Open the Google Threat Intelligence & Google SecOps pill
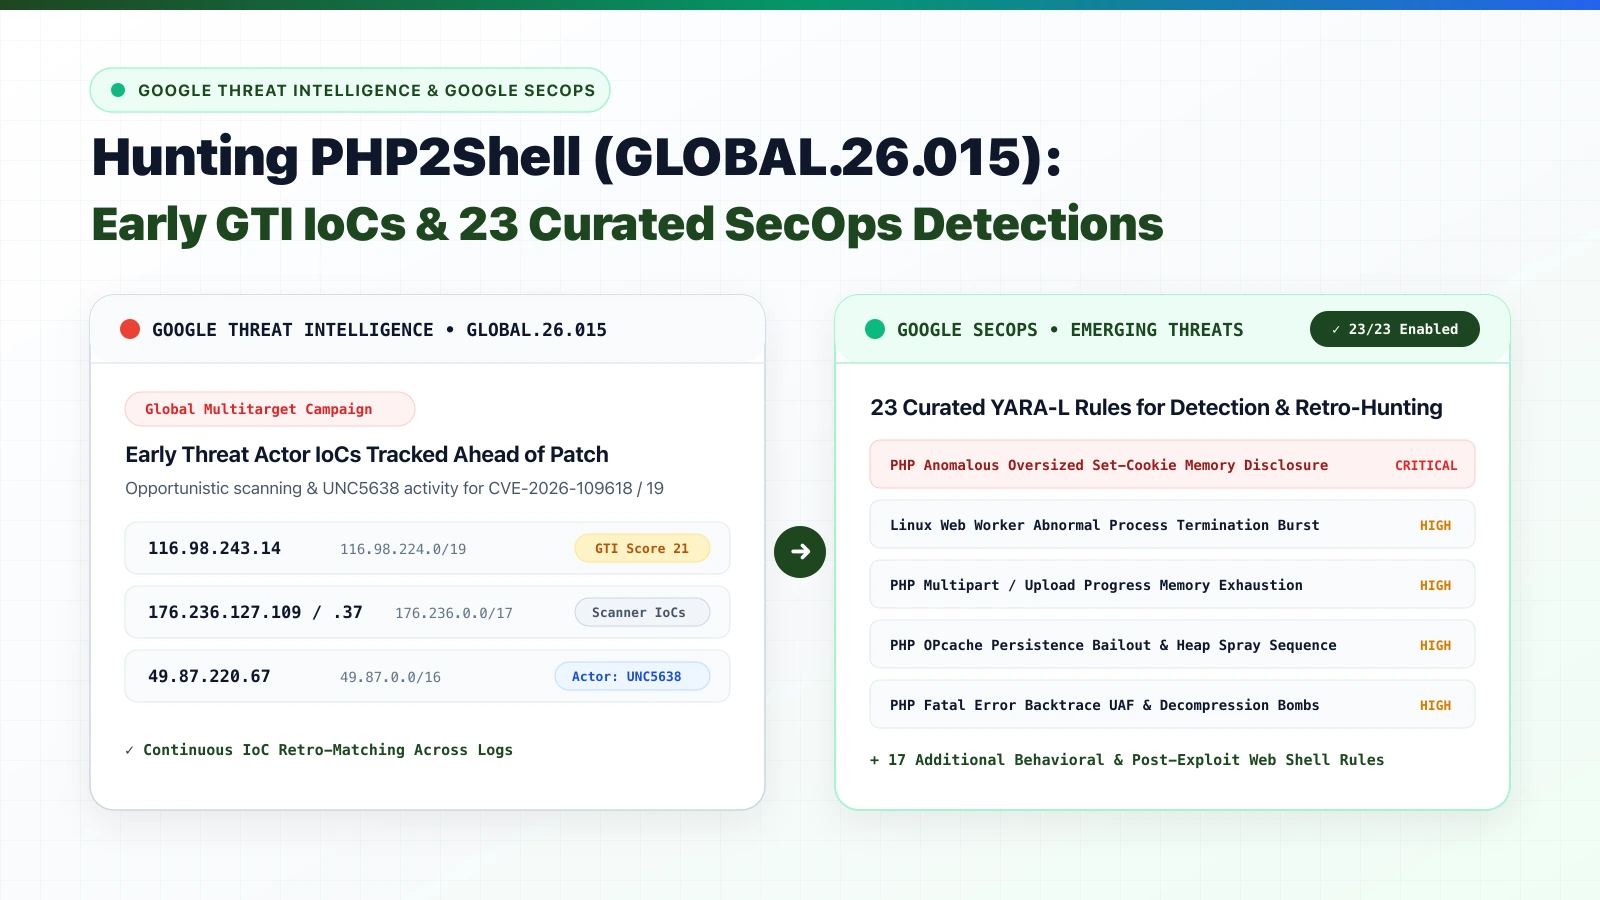The height and width of the screenshot is (900, 1600). pyautogui.click(x=350, y=90)
